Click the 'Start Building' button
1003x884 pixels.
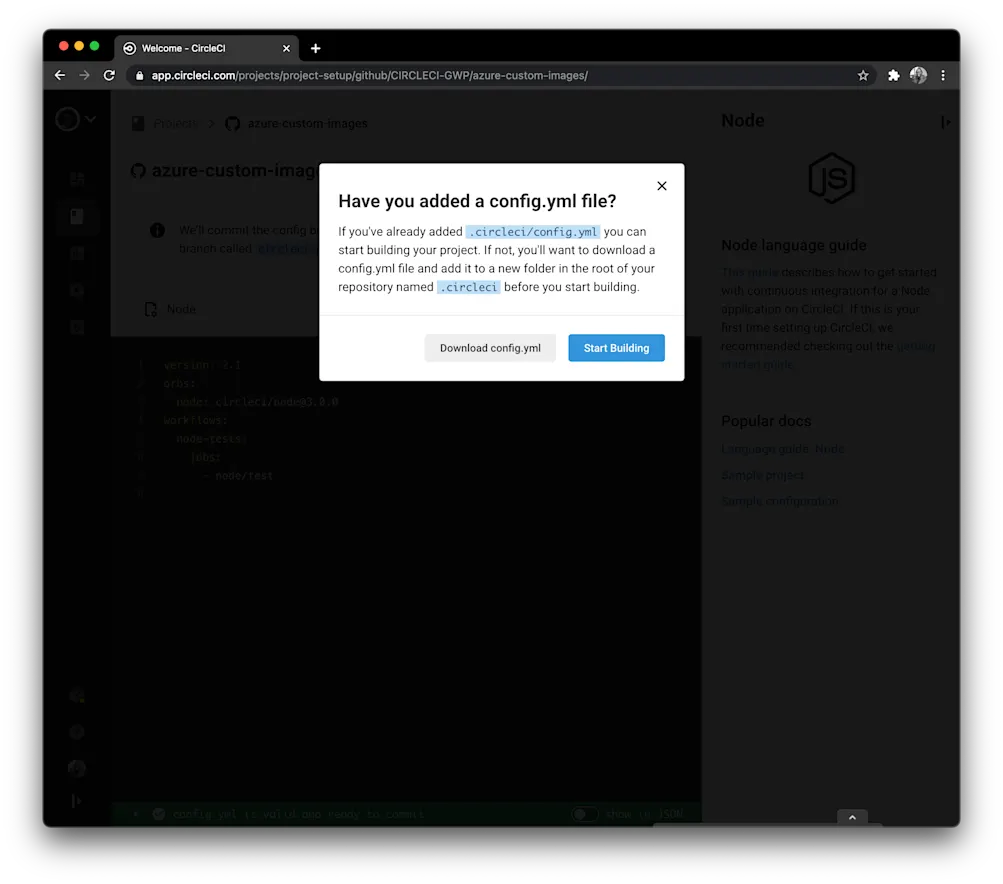click(x=616, y=348)
